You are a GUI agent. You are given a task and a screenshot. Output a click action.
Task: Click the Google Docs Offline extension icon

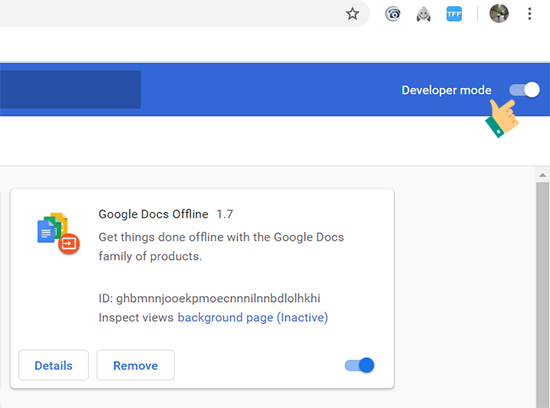coord(58,233)
